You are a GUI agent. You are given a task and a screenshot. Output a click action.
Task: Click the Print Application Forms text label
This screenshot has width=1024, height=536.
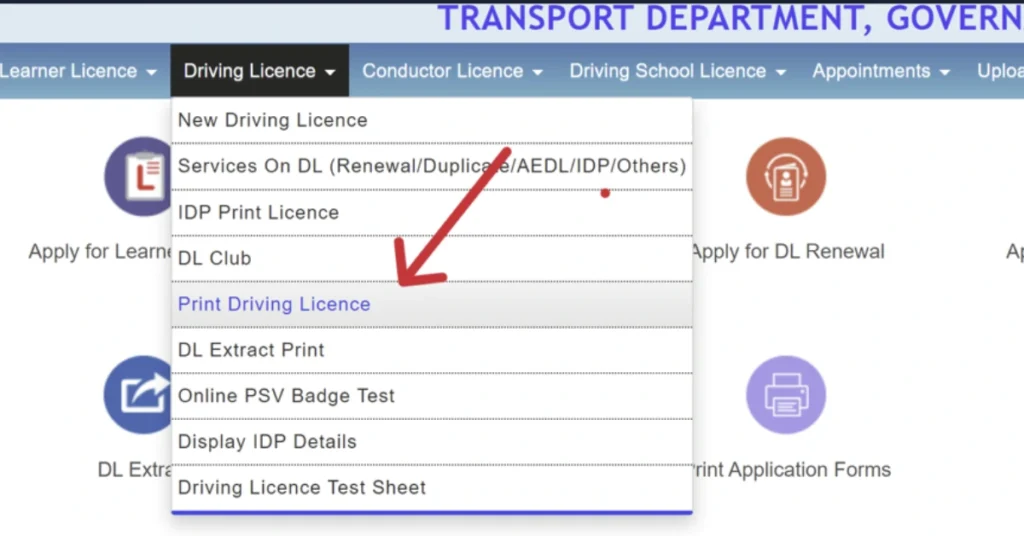pos(790,469)
